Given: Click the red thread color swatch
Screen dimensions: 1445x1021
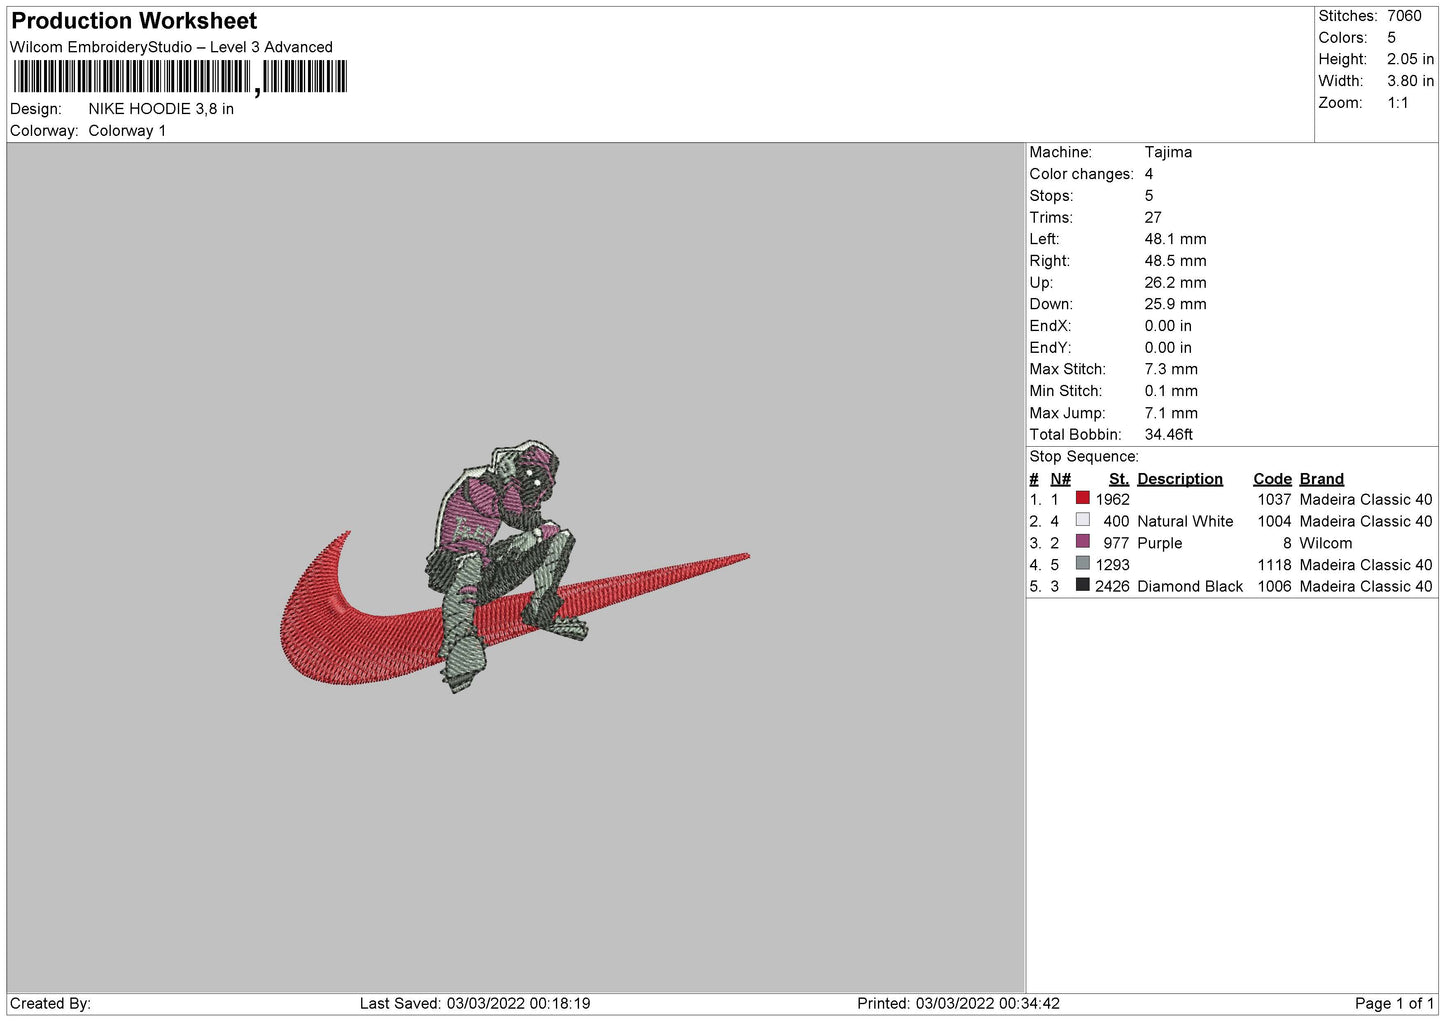Looking at the screenshot, I should click(1082, 498).
